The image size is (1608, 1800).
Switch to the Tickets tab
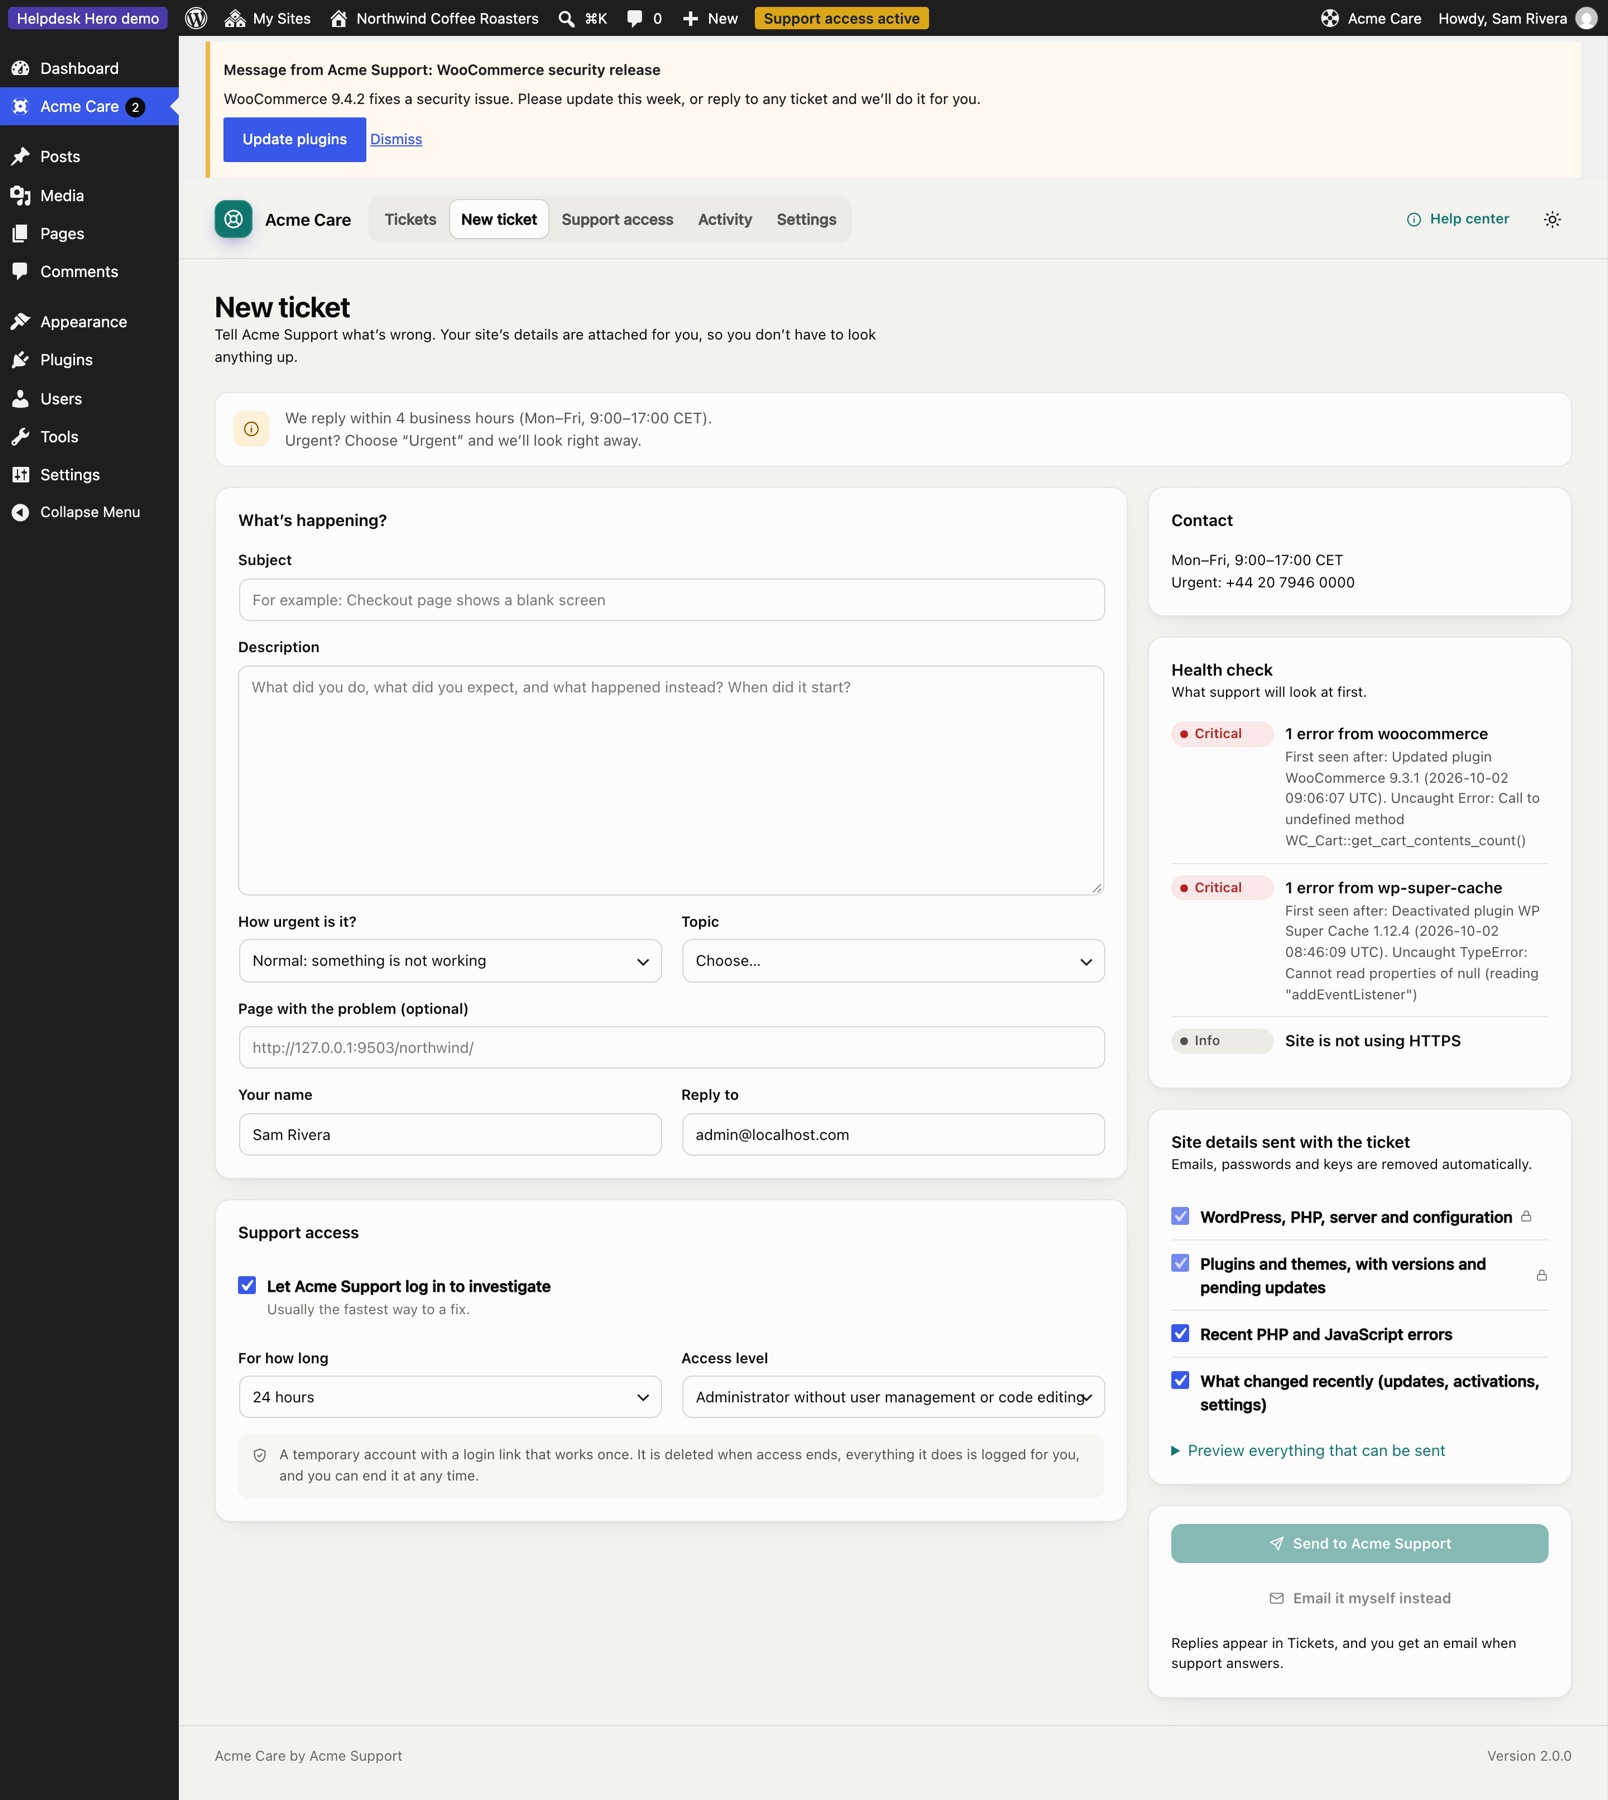tap(410, 219)
